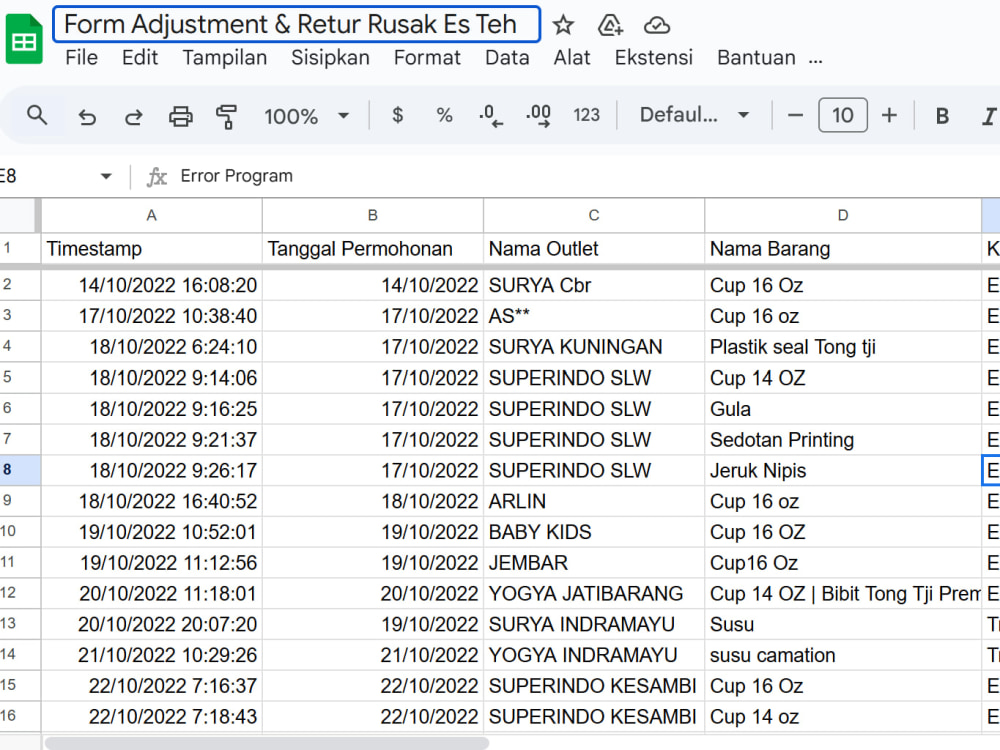Select column A header
This screenshot has height=750, width=1000.
152,216
